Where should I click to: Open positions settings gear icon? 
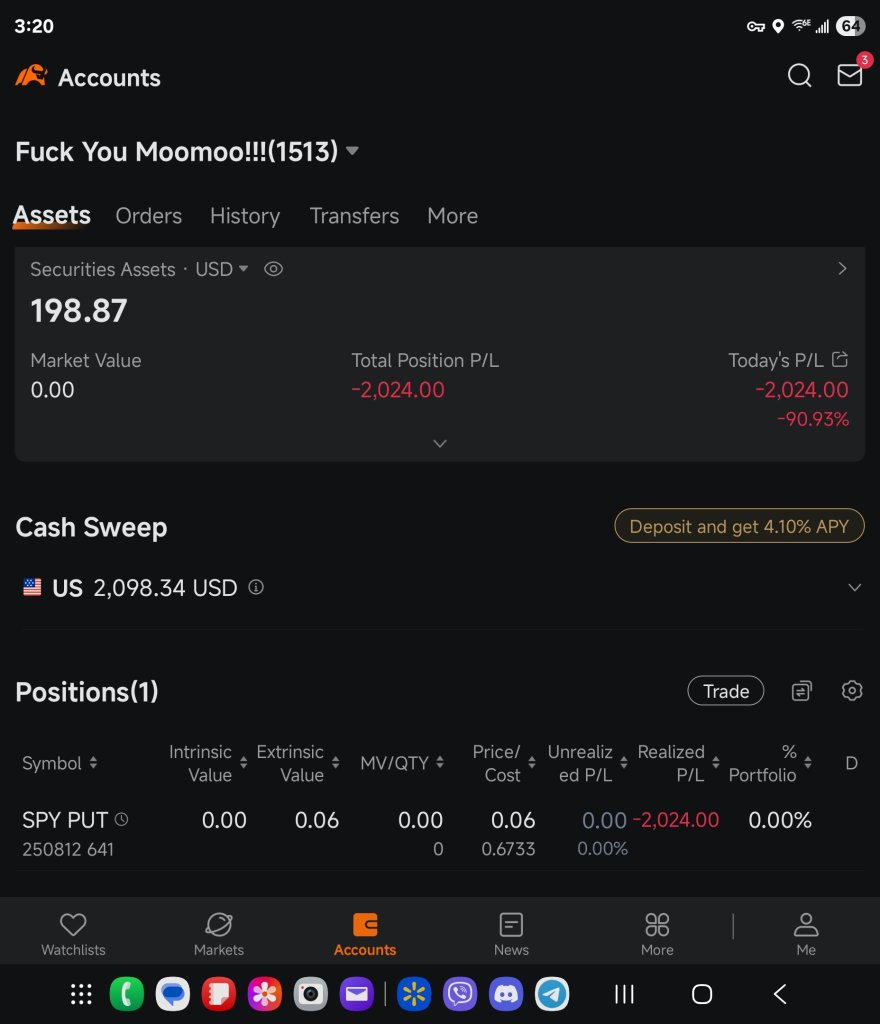click(x=852, y=690)
